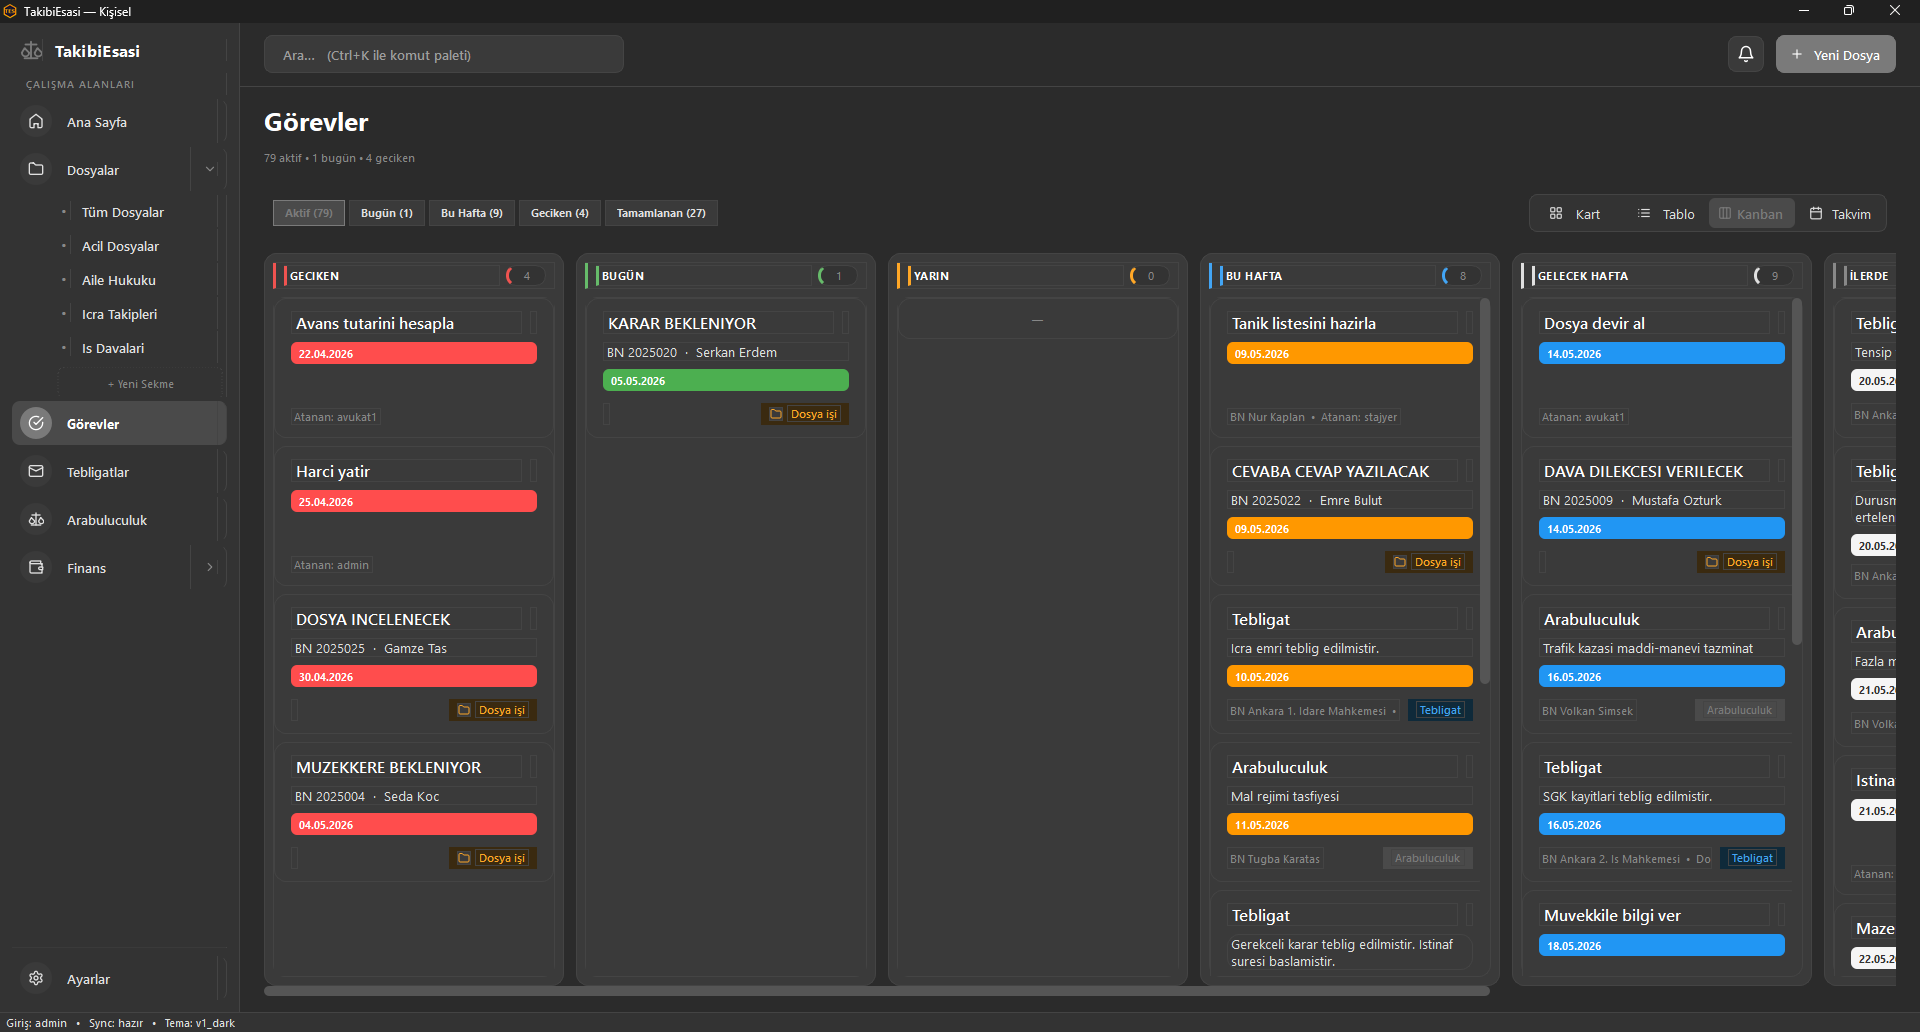Select the Aktif (79) filter tab
This screenshot has width=1920, height=1032.
click(x=309, y=213)
